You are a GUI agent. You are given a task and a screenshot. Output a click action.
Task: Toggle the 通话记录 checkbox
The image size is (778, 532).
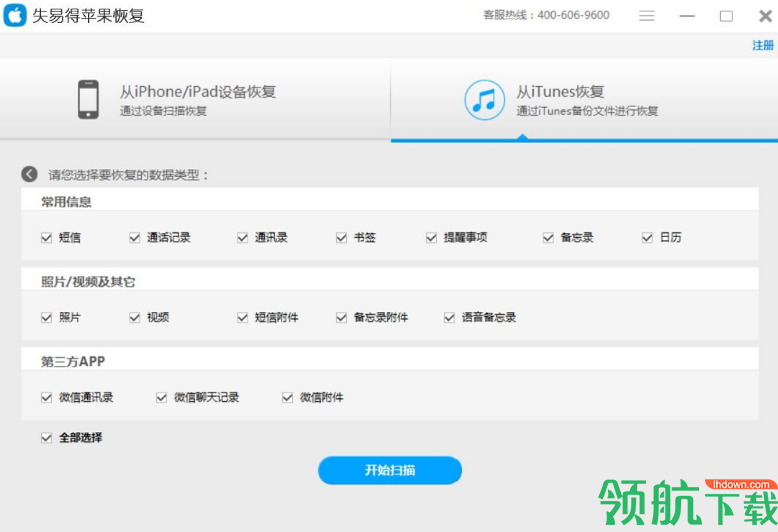click(134, 238)
